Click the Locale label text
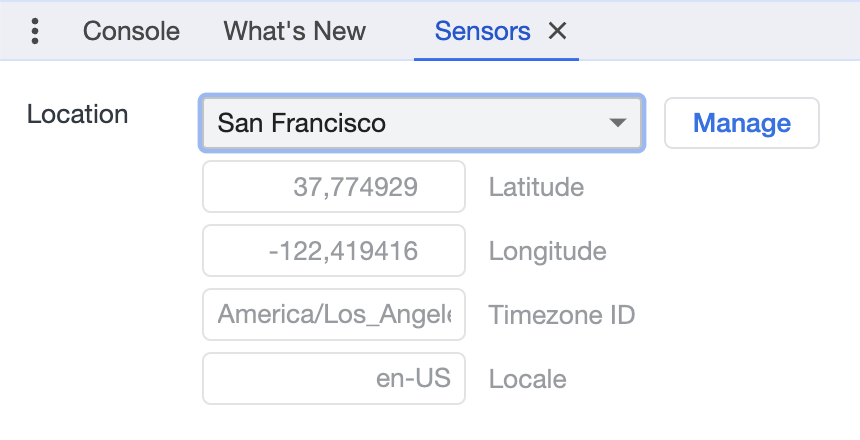This screenshot has width=860, height=440. (x=527, y=380)
